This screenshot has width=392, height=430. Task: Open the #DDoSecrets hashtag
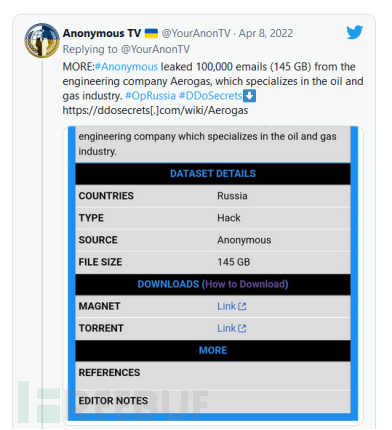pyautogui.click(x=211, y=96)
